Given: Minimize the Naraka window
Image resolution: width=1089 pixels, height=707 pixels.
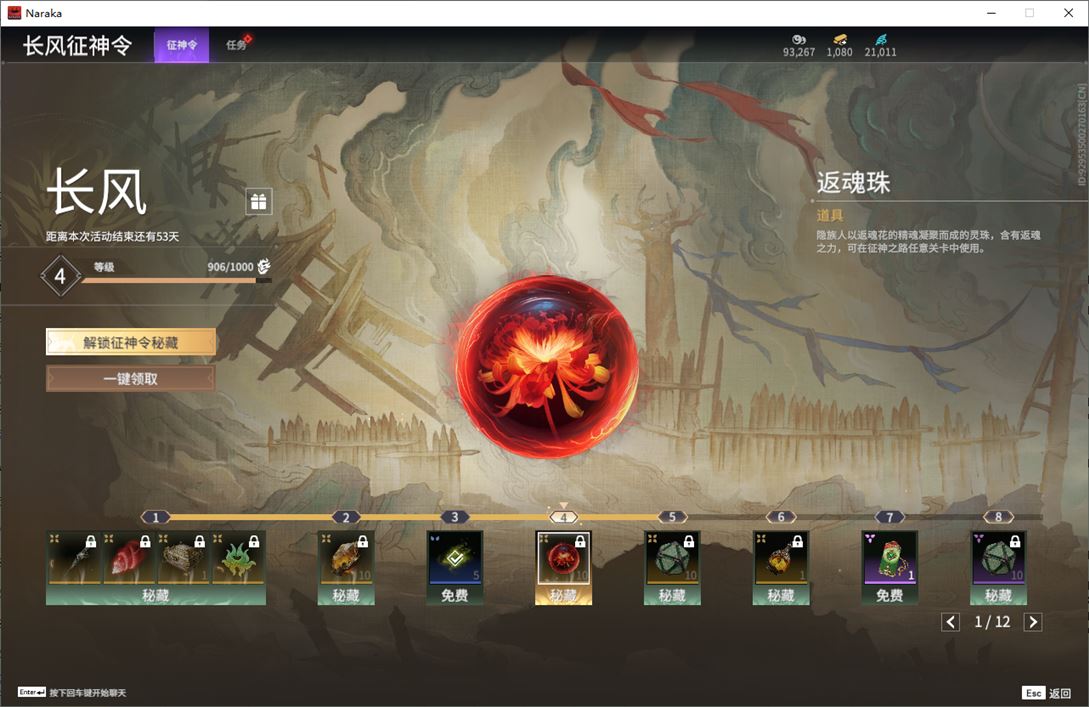Looking at the screenshot, I should point(991,13).
